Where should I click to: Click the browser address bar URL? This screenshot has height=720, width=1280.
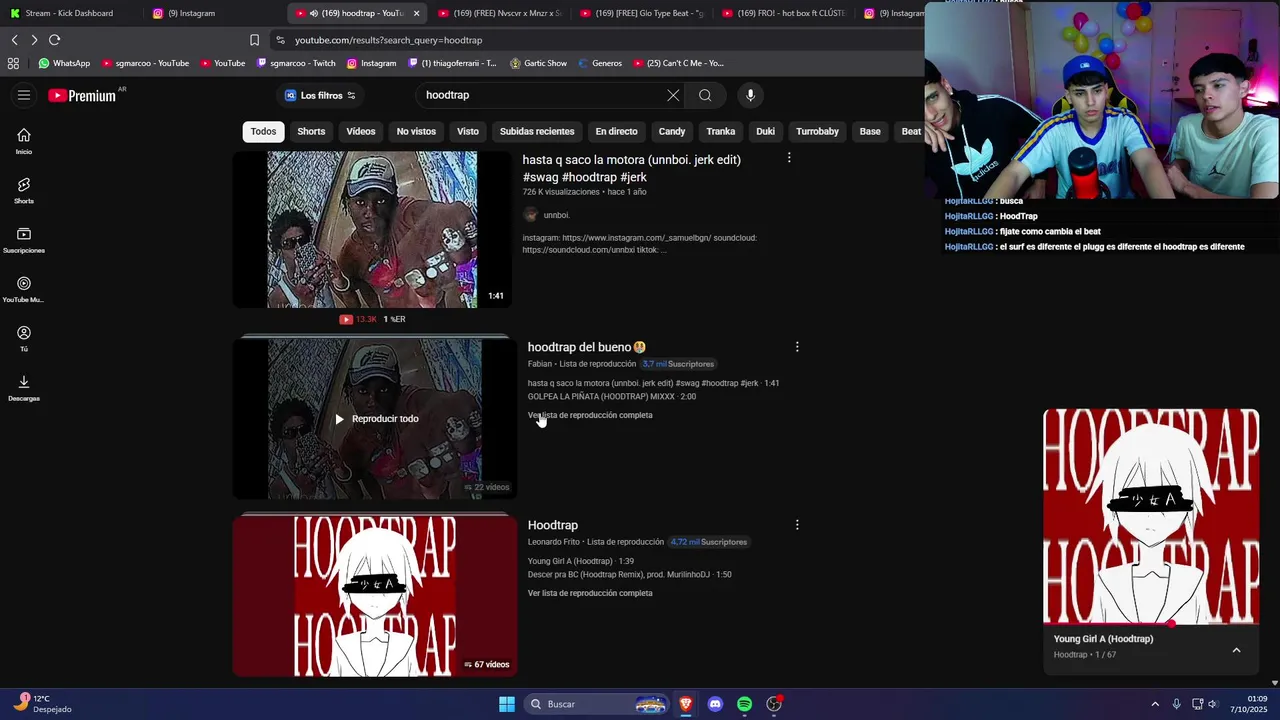point(388,40)
